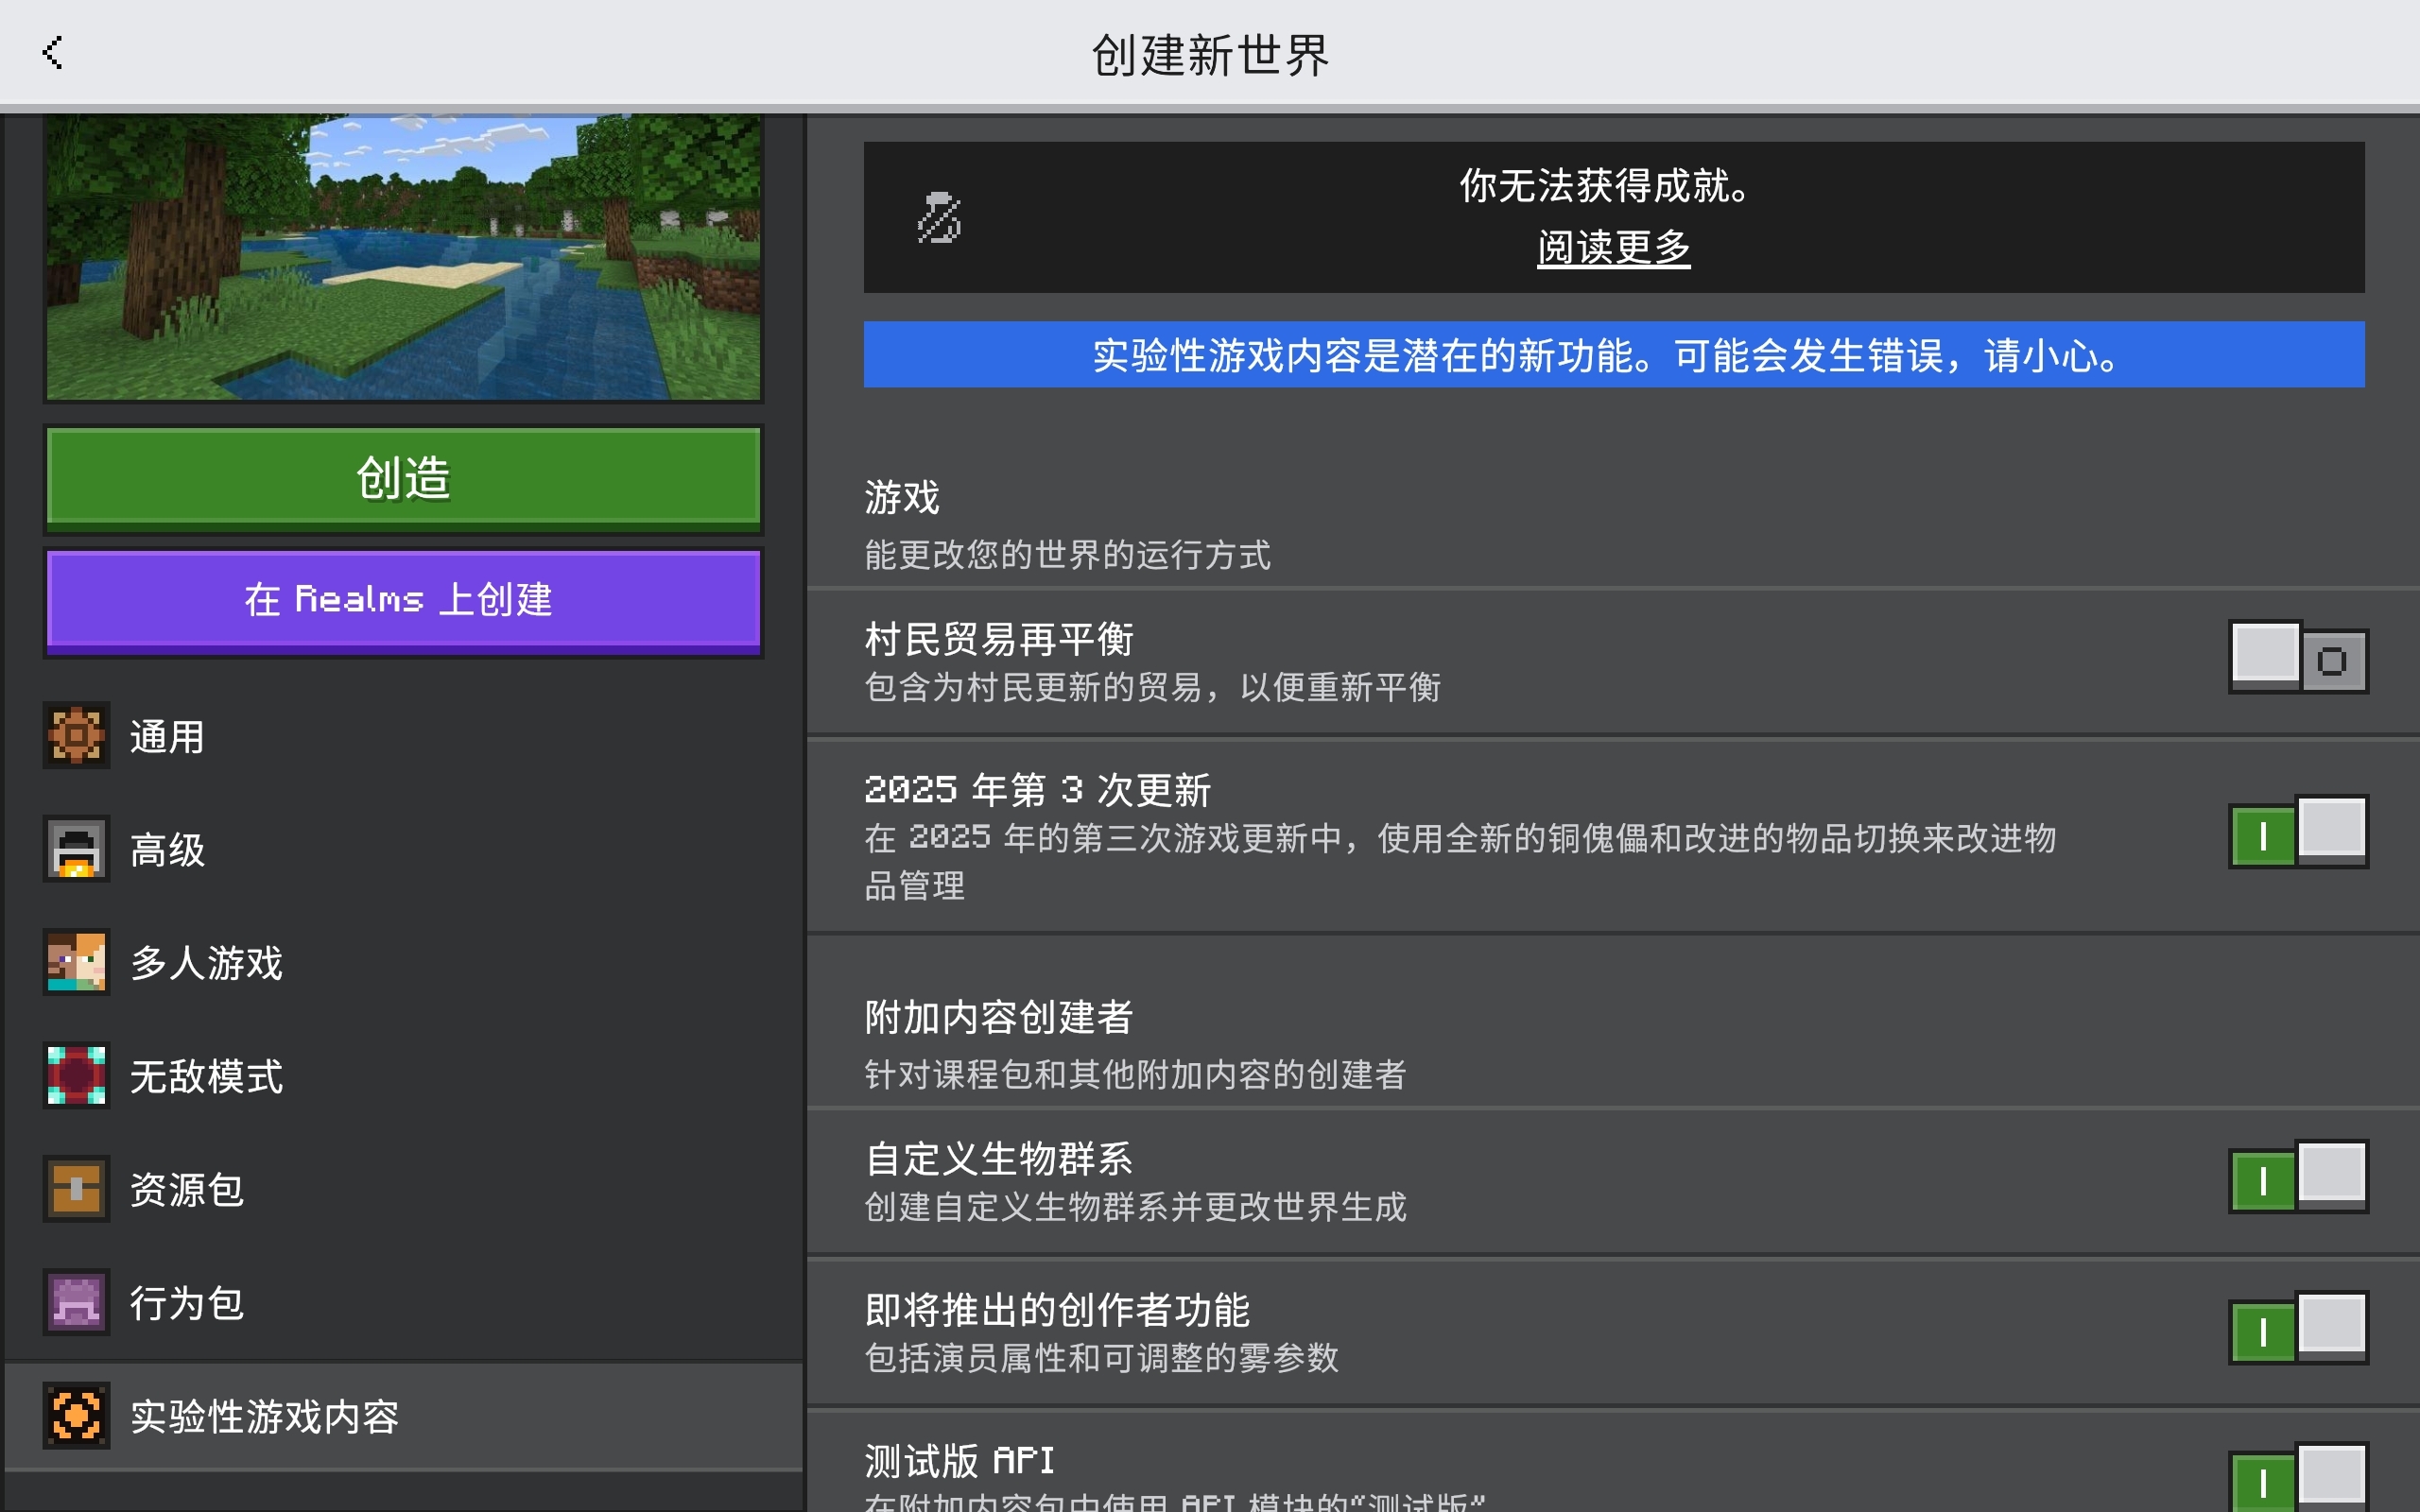The height and width of the screenshot is (1512, 2420).
Task: Click the achievements-disabled icon in the banner
Action: click(x=939, y=217)
